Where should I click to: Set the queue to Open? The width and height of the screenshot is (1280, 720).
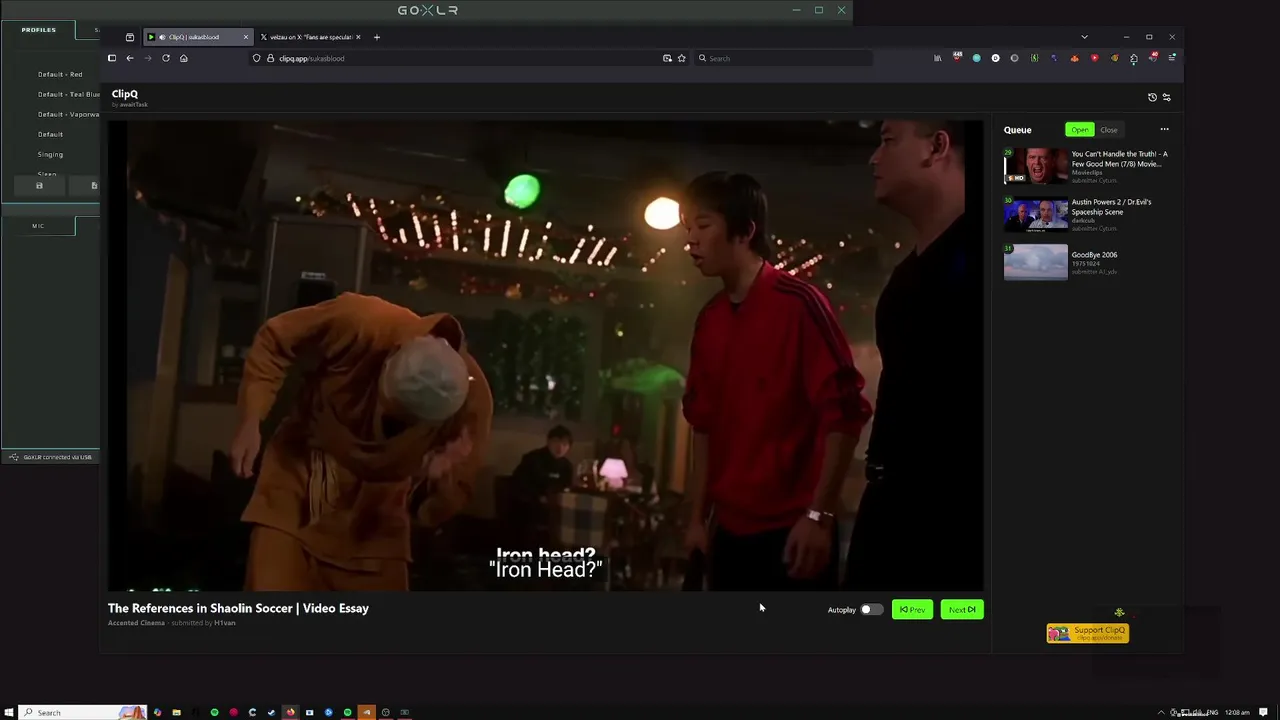pos(1080,130)
